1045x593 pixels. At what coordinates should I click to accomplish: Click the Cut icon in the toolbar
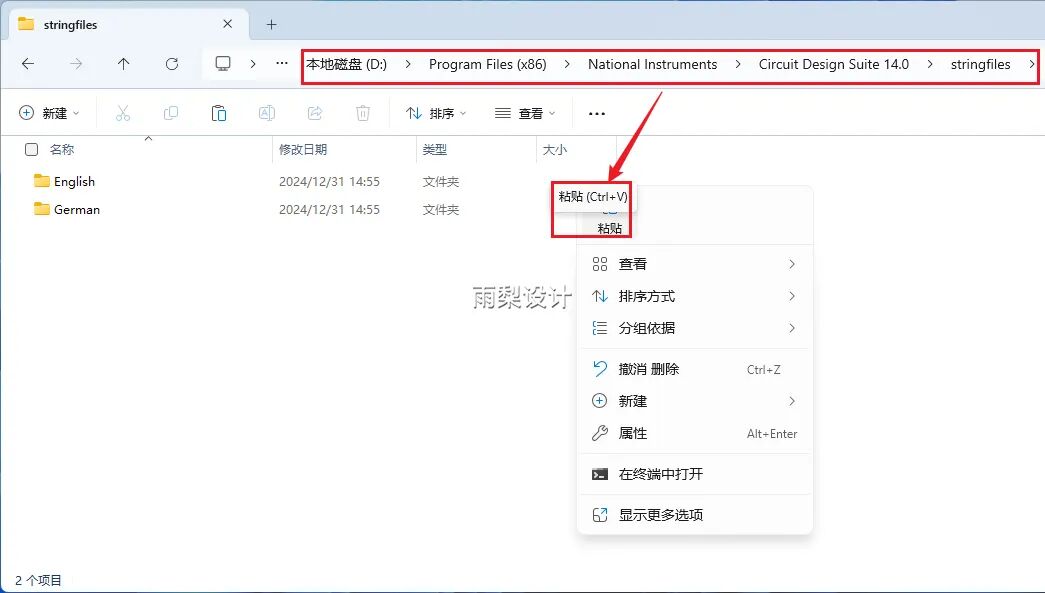(123, 112)
